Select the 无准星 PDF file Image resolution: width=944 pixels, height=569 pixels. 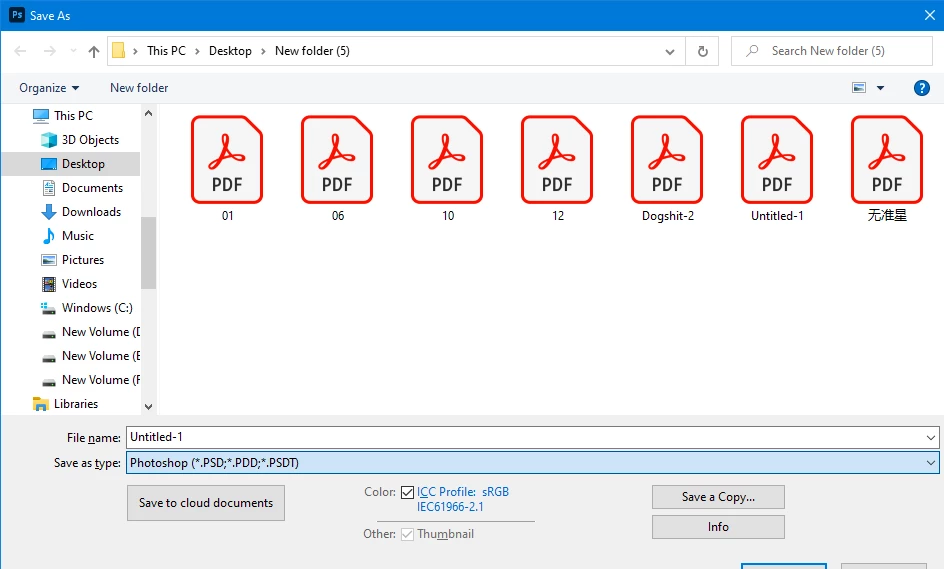(x=887, y=160)
